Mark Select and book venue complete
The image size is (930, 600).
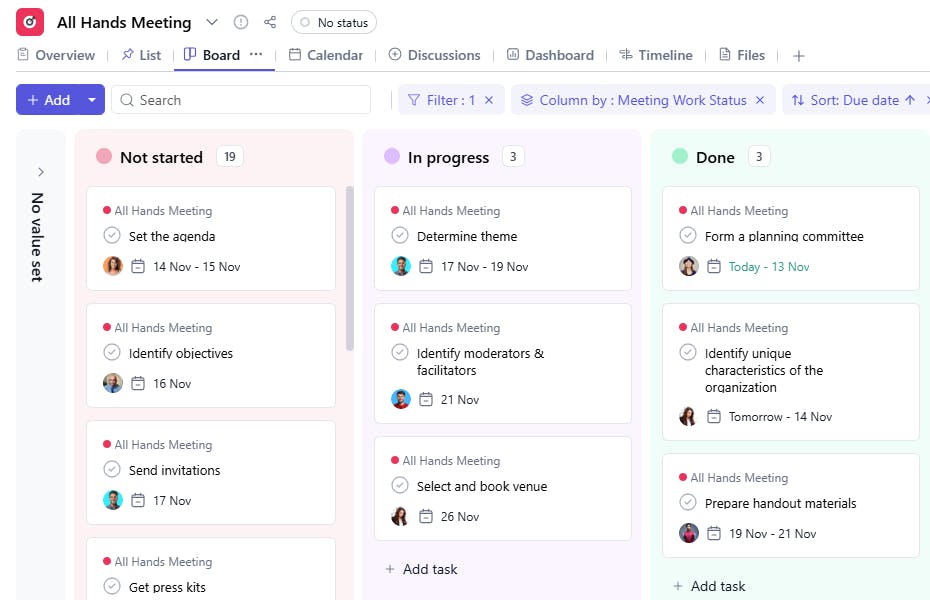click(x=400, y=485)
